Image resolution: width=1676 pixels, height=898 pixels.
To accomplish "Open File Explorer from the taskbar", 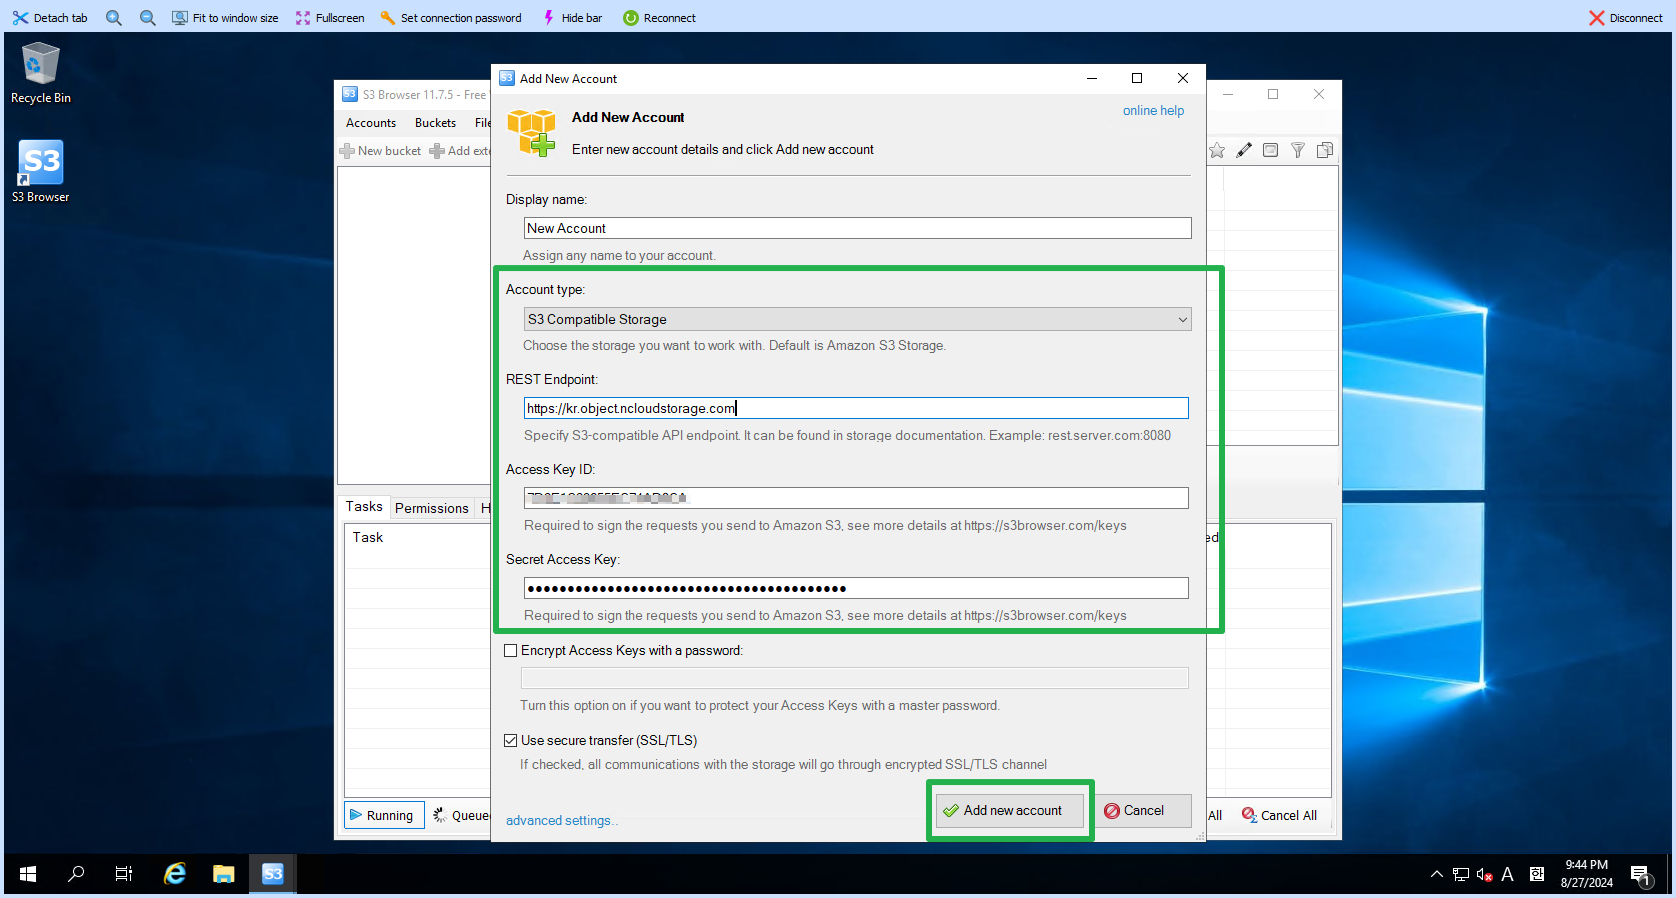I will (223, 874).
